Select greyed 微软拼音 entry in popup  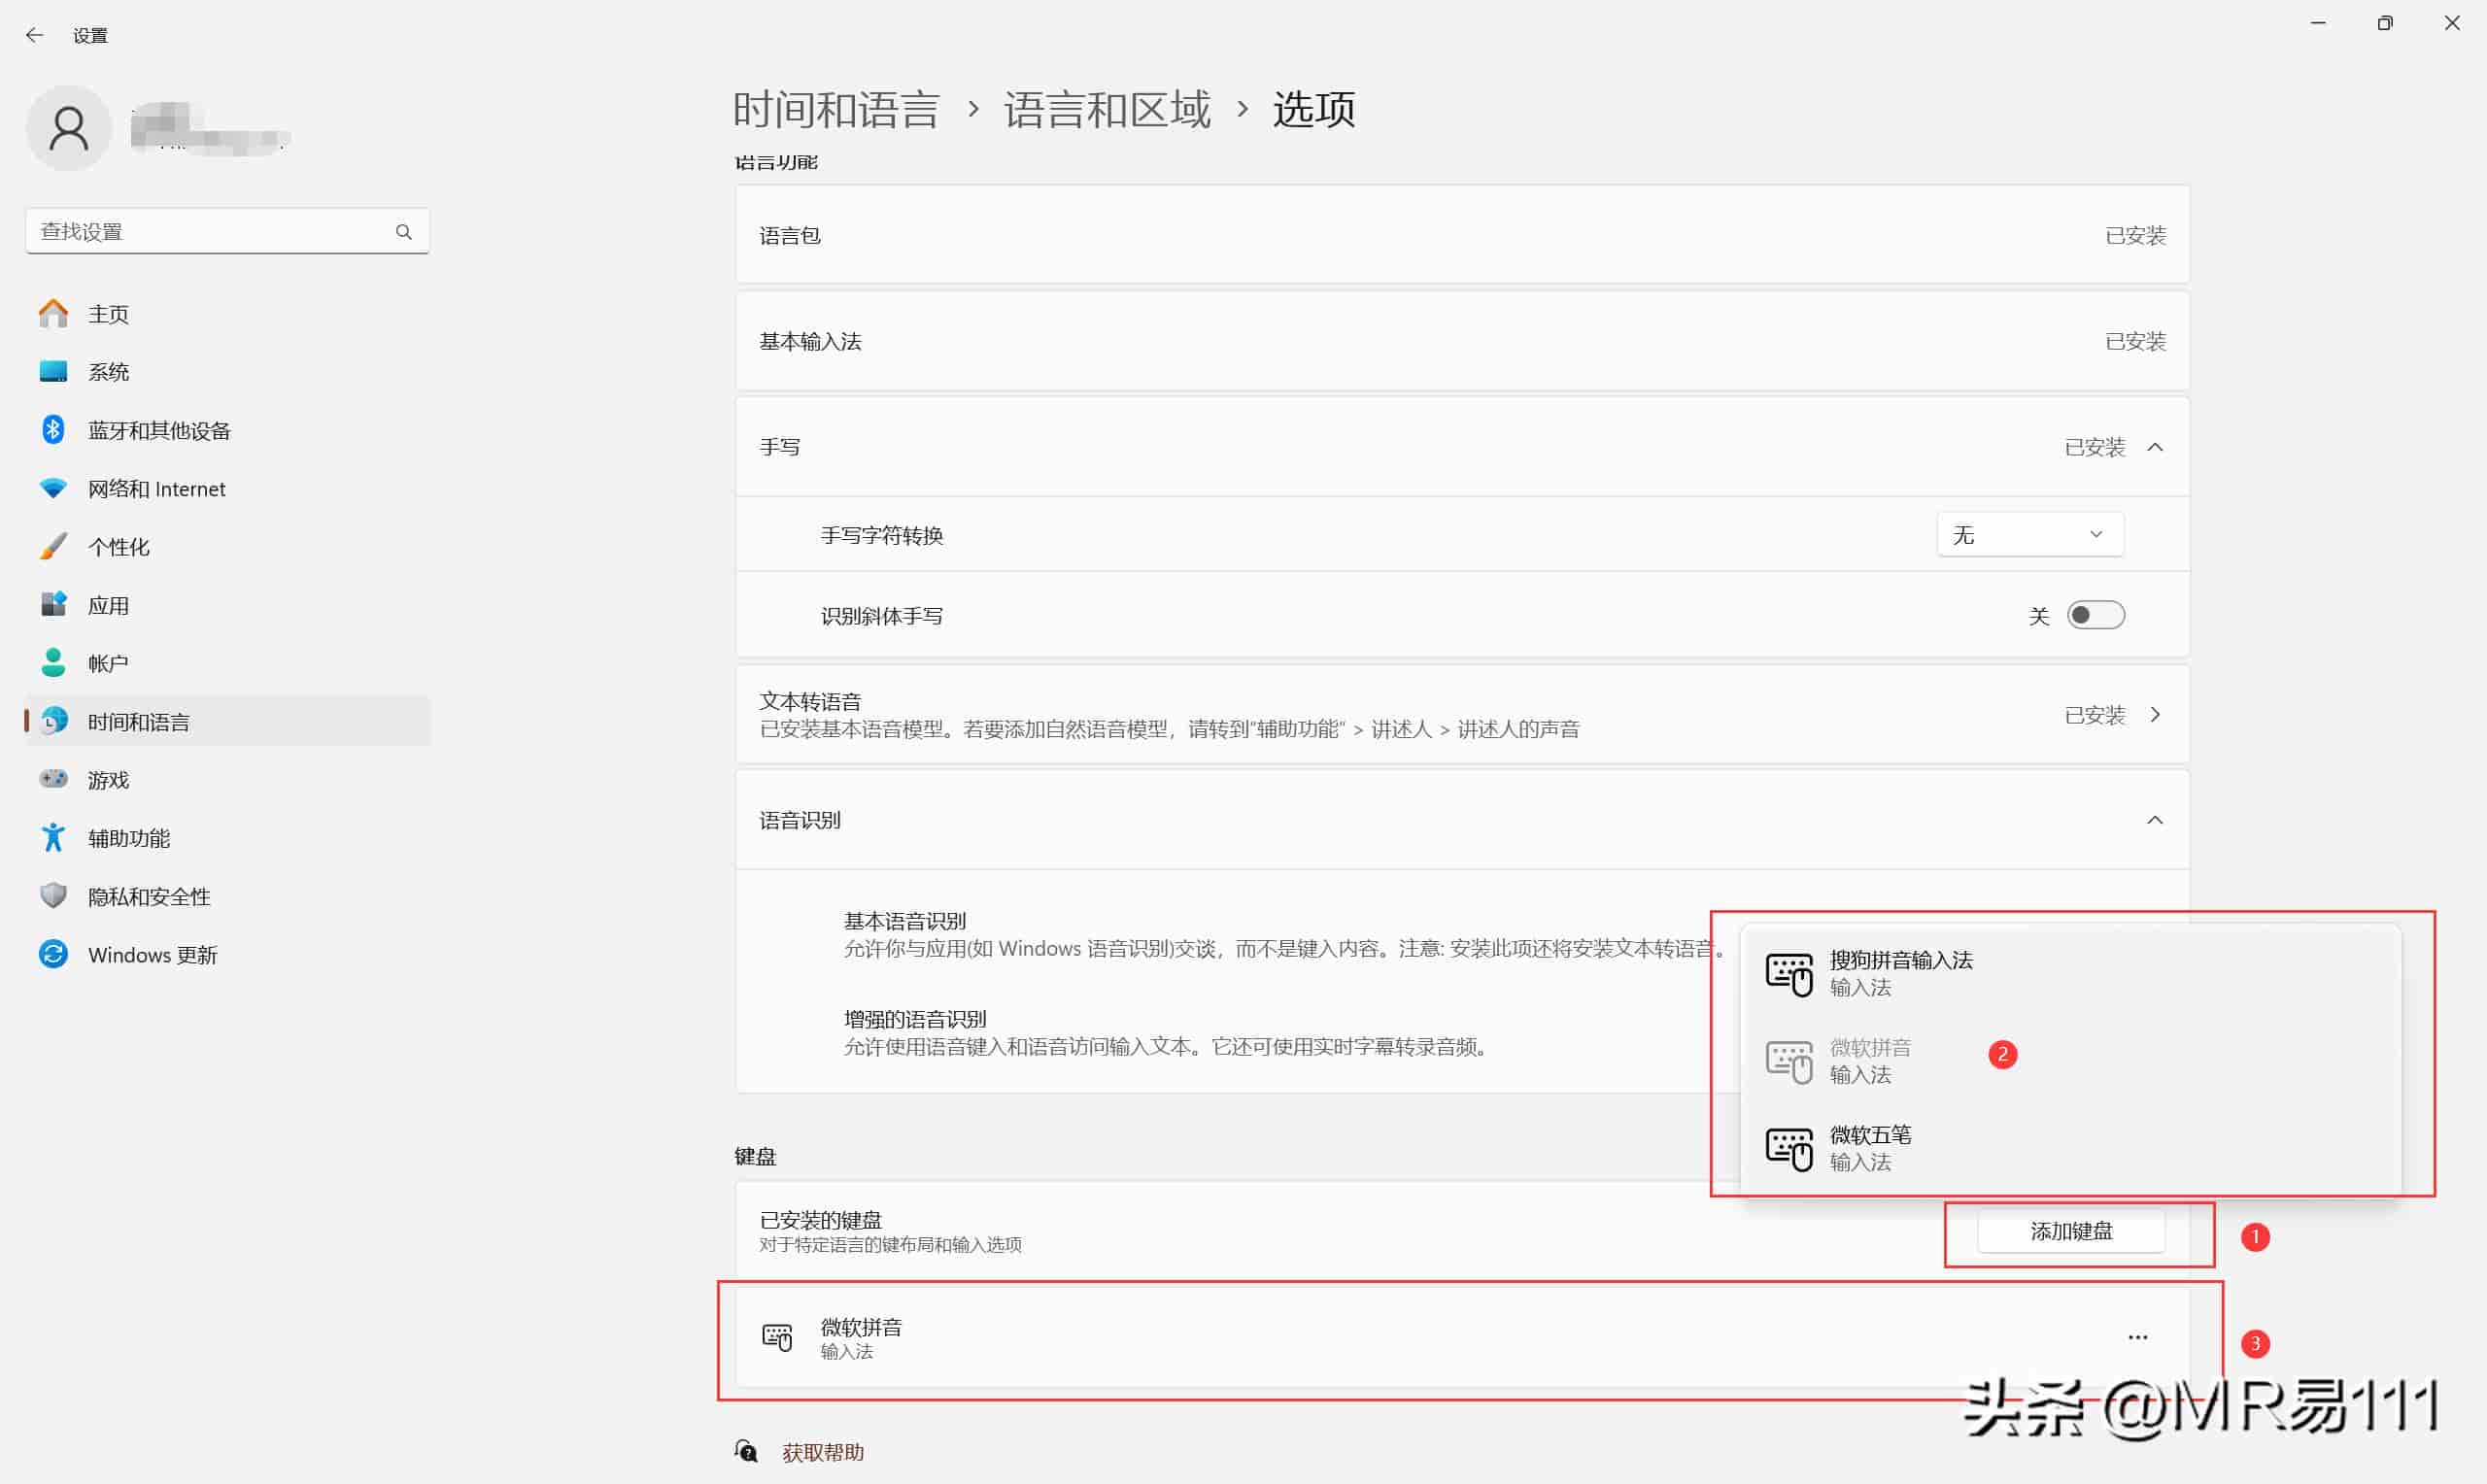click(x=2070, y=1060)
